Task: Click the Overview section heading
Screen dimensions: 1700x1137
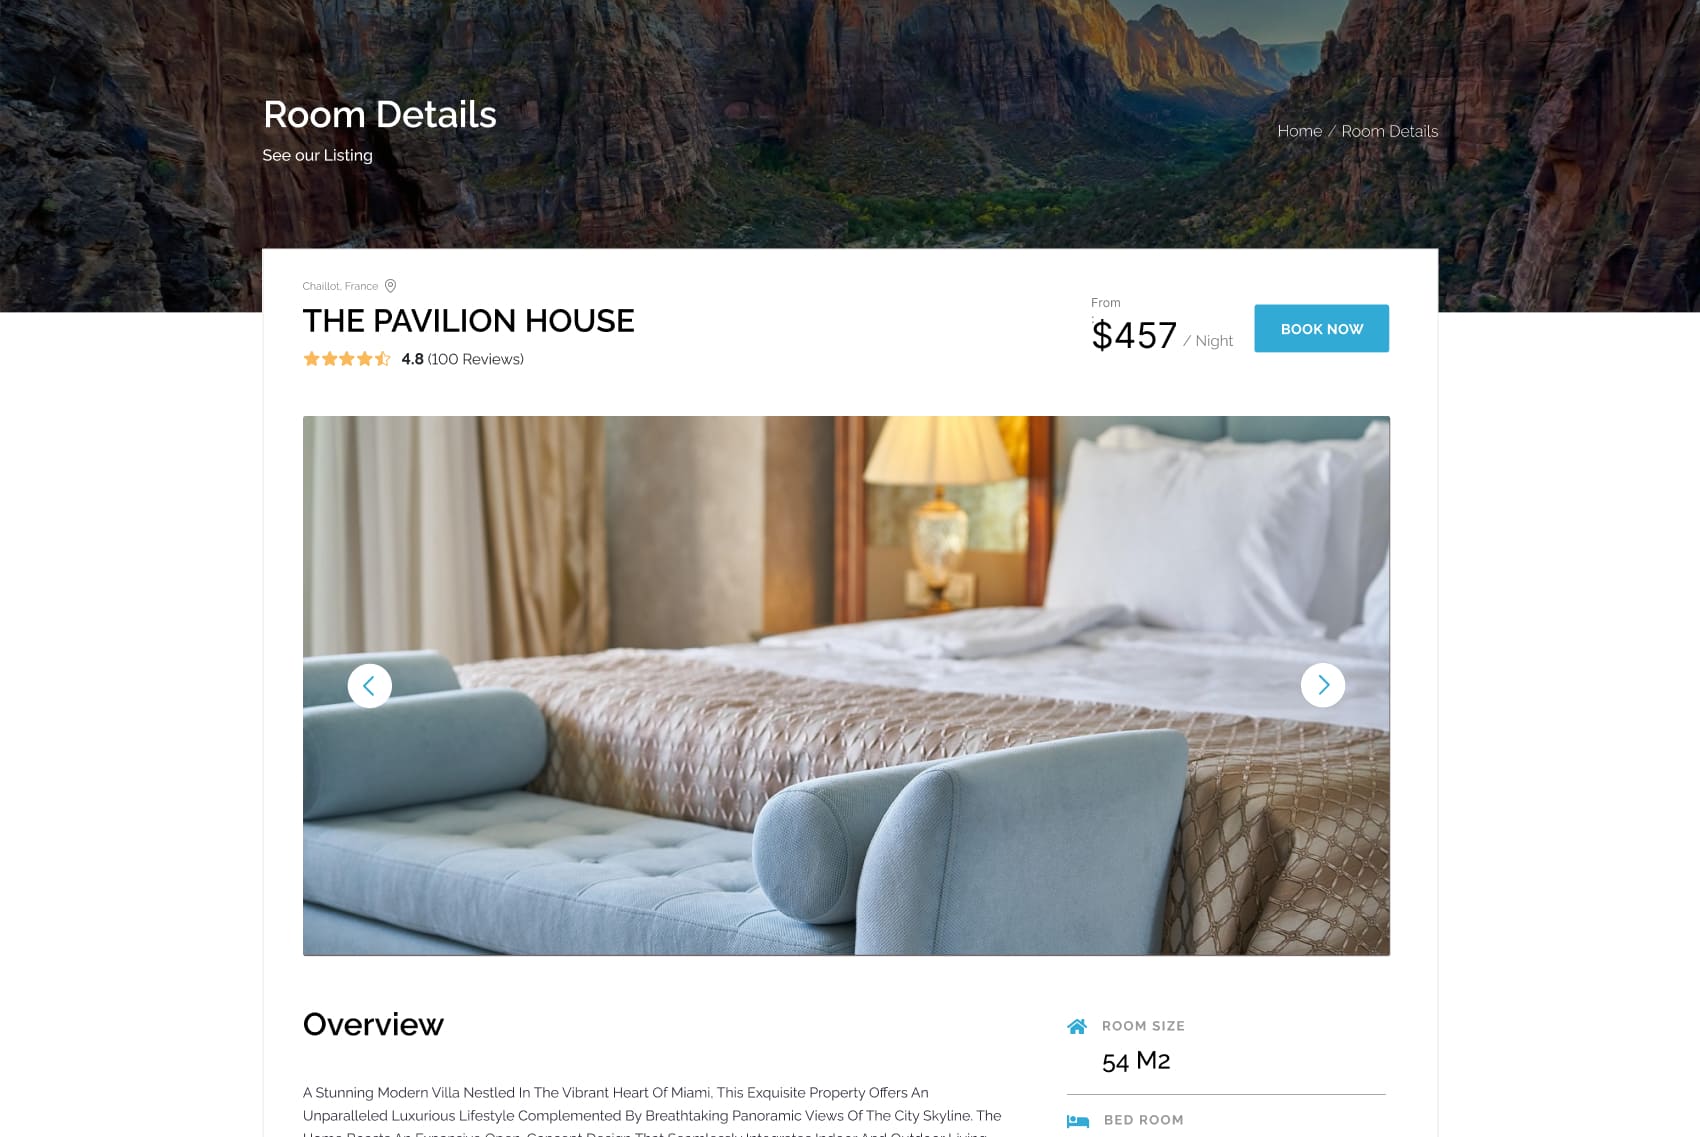Action: pyautogui.click(x=373, y=1024)
